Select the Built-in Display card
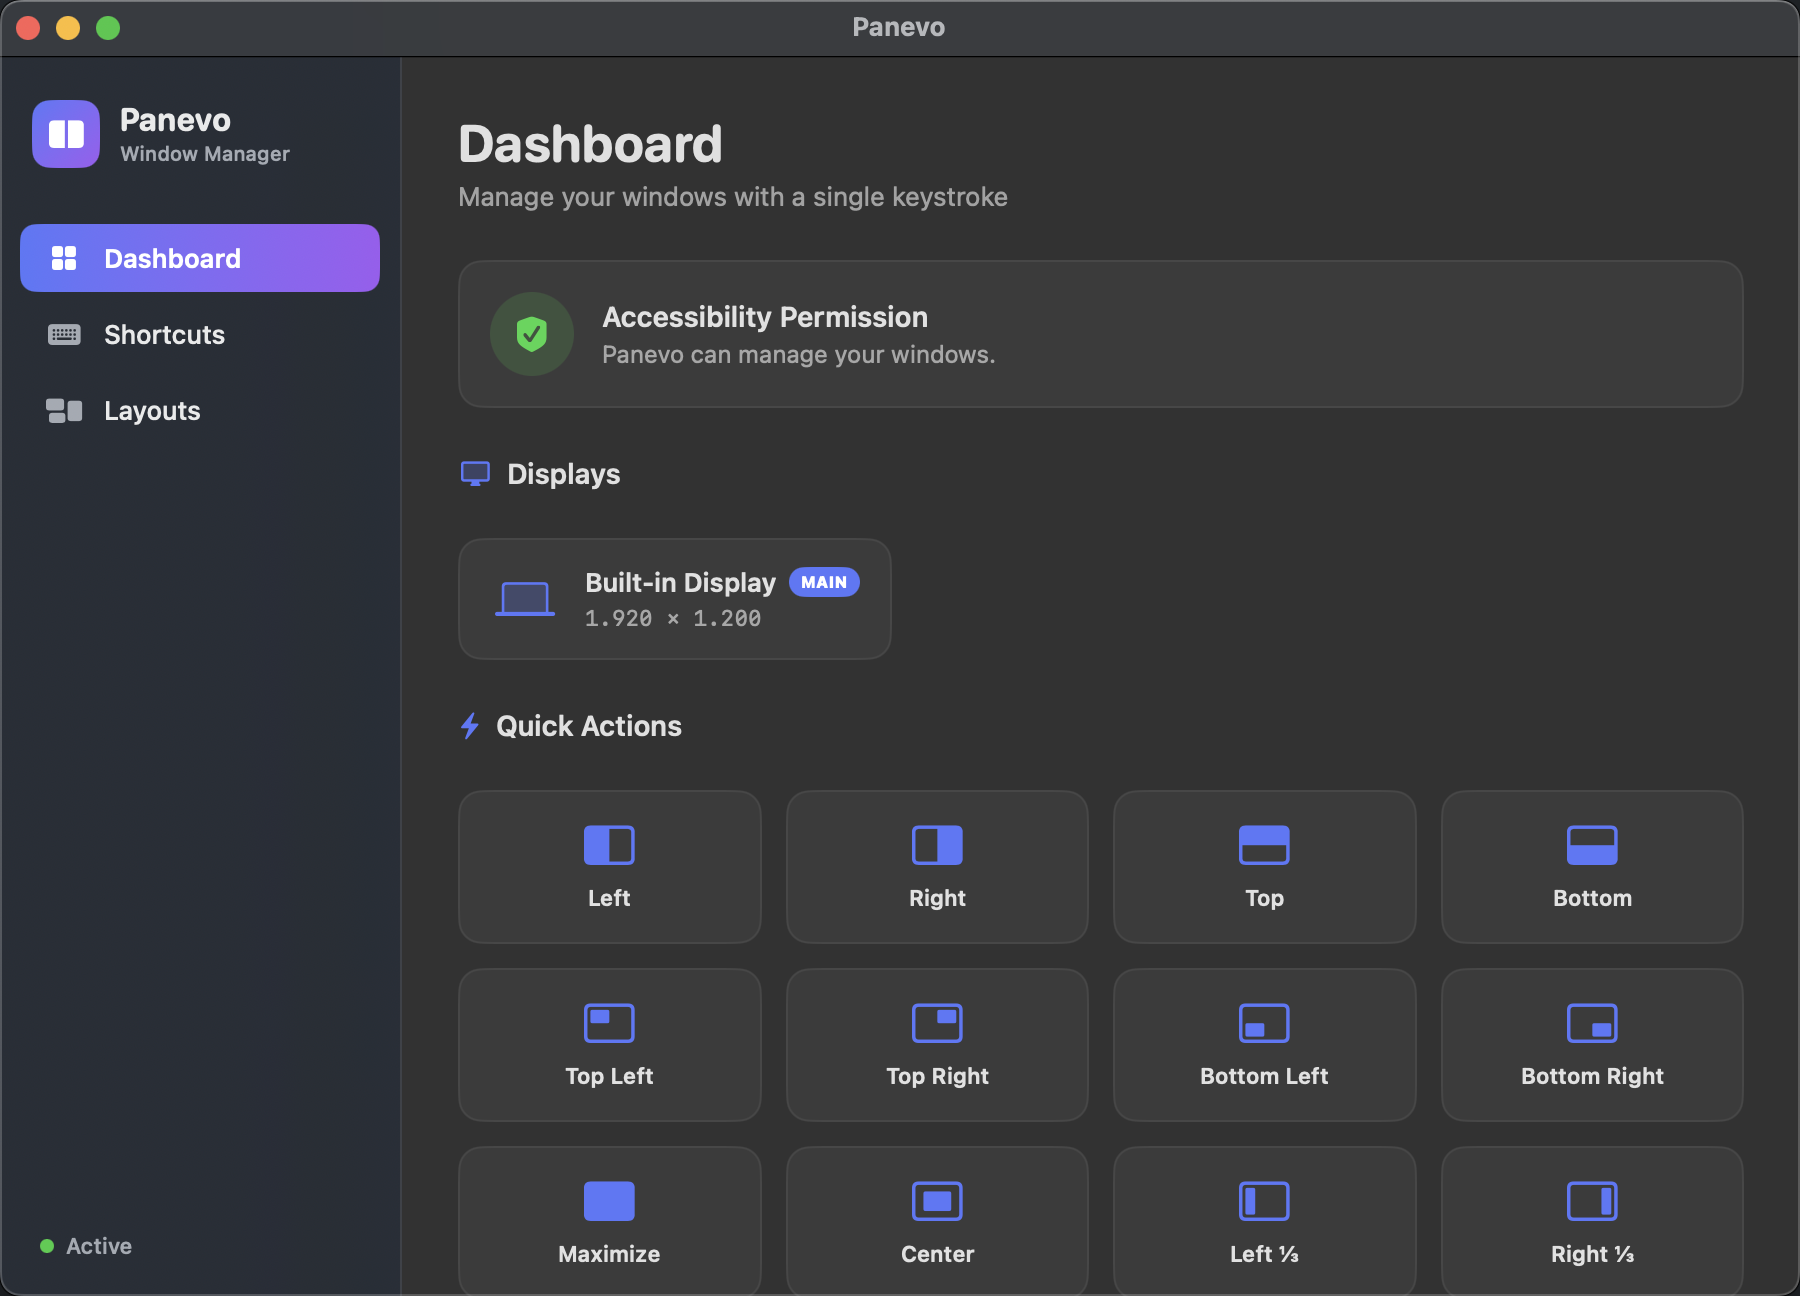The height and width of the screenshot is (1296, 1800). pyautogui.click(x=675, y=599)
